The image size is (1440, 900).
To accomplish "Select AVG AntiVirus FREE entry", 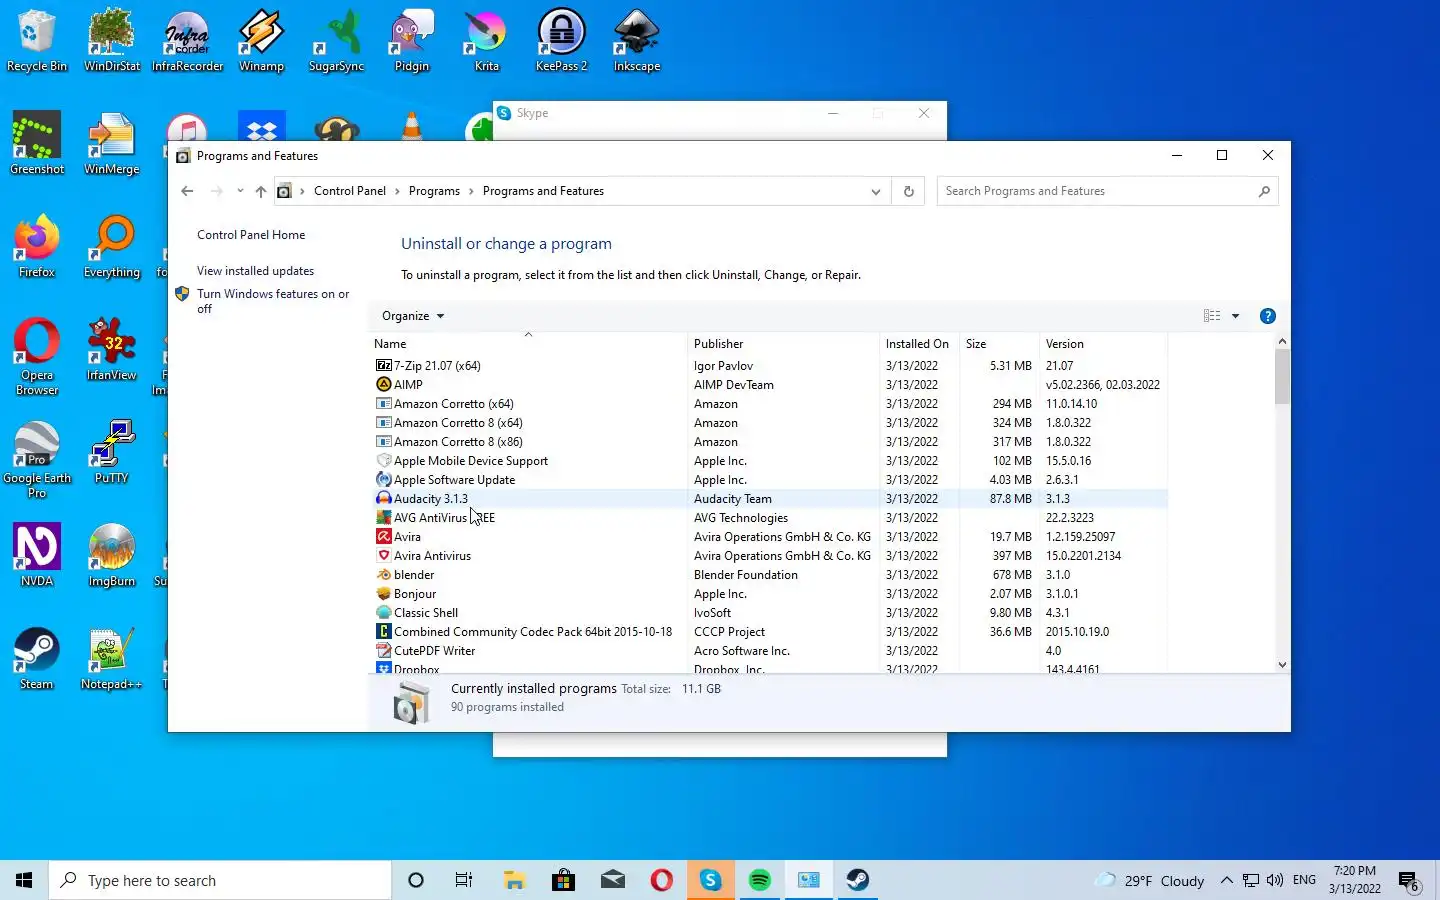I will (770, 518).
